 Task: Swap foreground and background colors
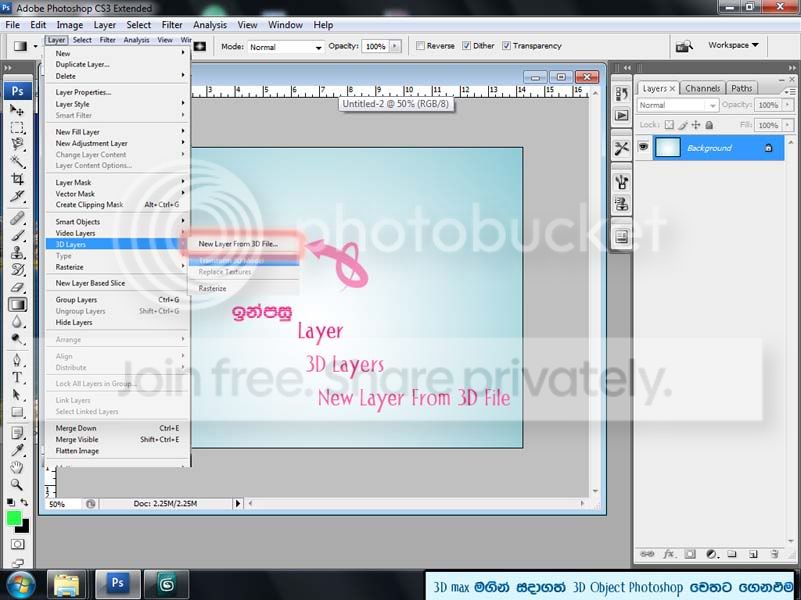[x=24, y=502]
